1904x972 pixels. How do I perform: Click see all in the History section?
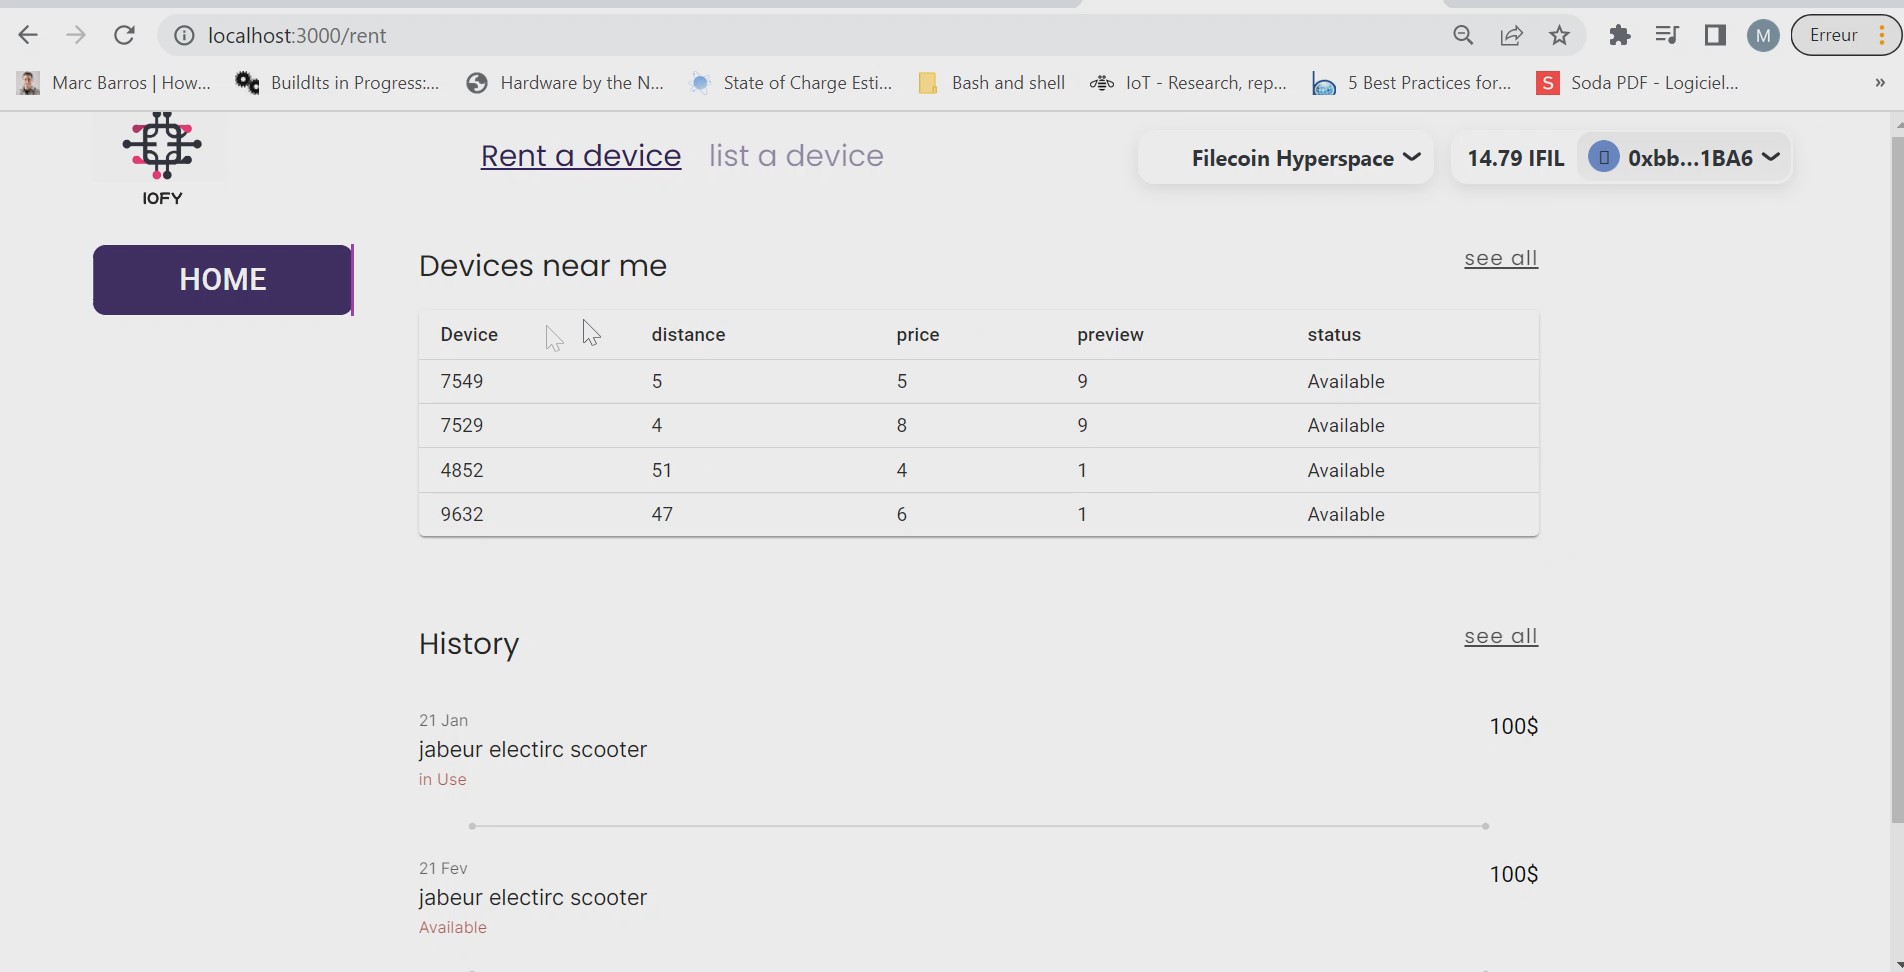[1500, 637]
